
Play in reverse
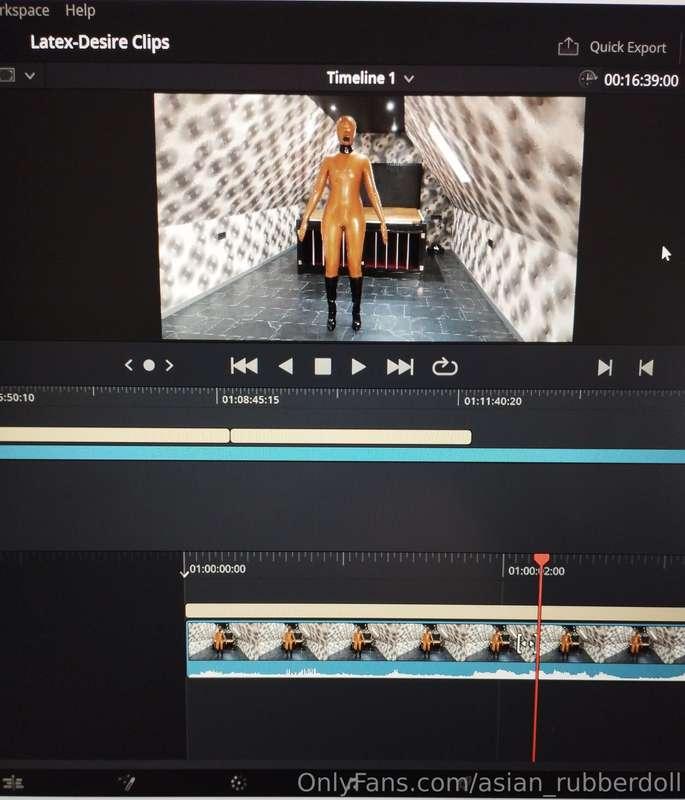coord(286,366)
